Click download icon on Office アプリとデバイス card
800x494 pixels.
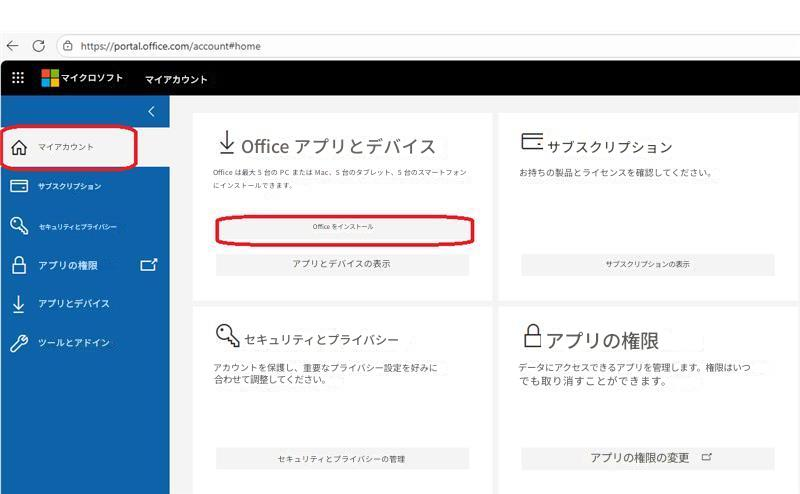227,142
